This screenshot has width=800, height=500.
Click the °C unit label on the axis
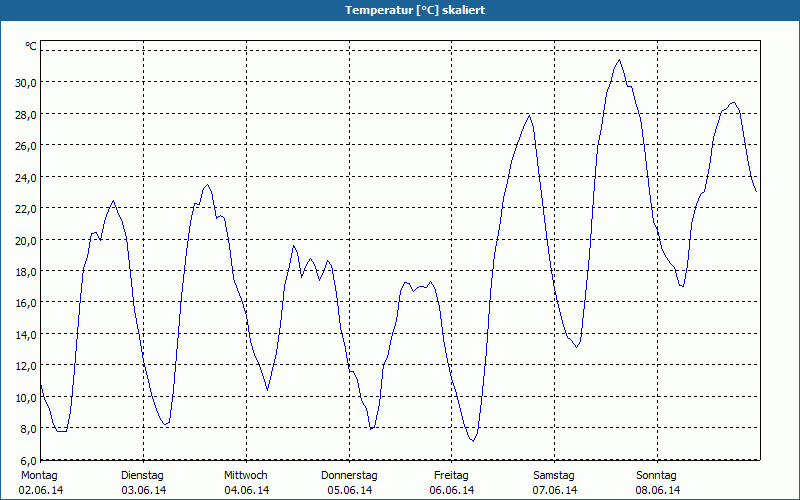click(x=31, y=46)
